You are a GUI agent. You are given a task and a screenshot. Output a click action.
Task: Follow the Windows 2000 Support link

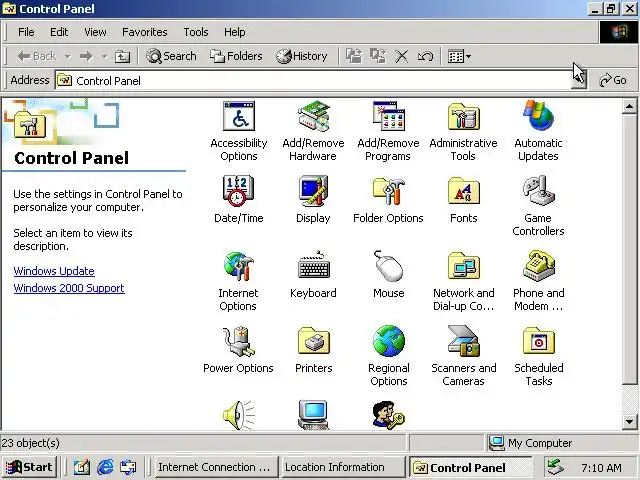coord(69,288)
